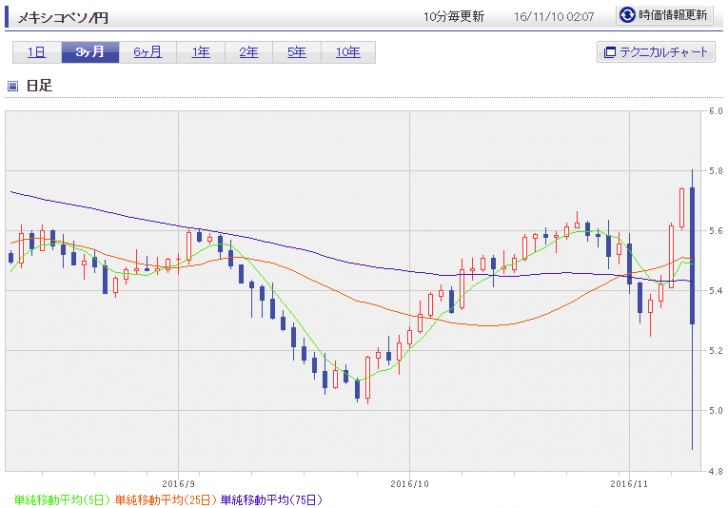Image resolution: width=728 pixels, height=508 pixels.
Task: Select the 3ヶ月 period tab
Action: click(x=90, y=53)
